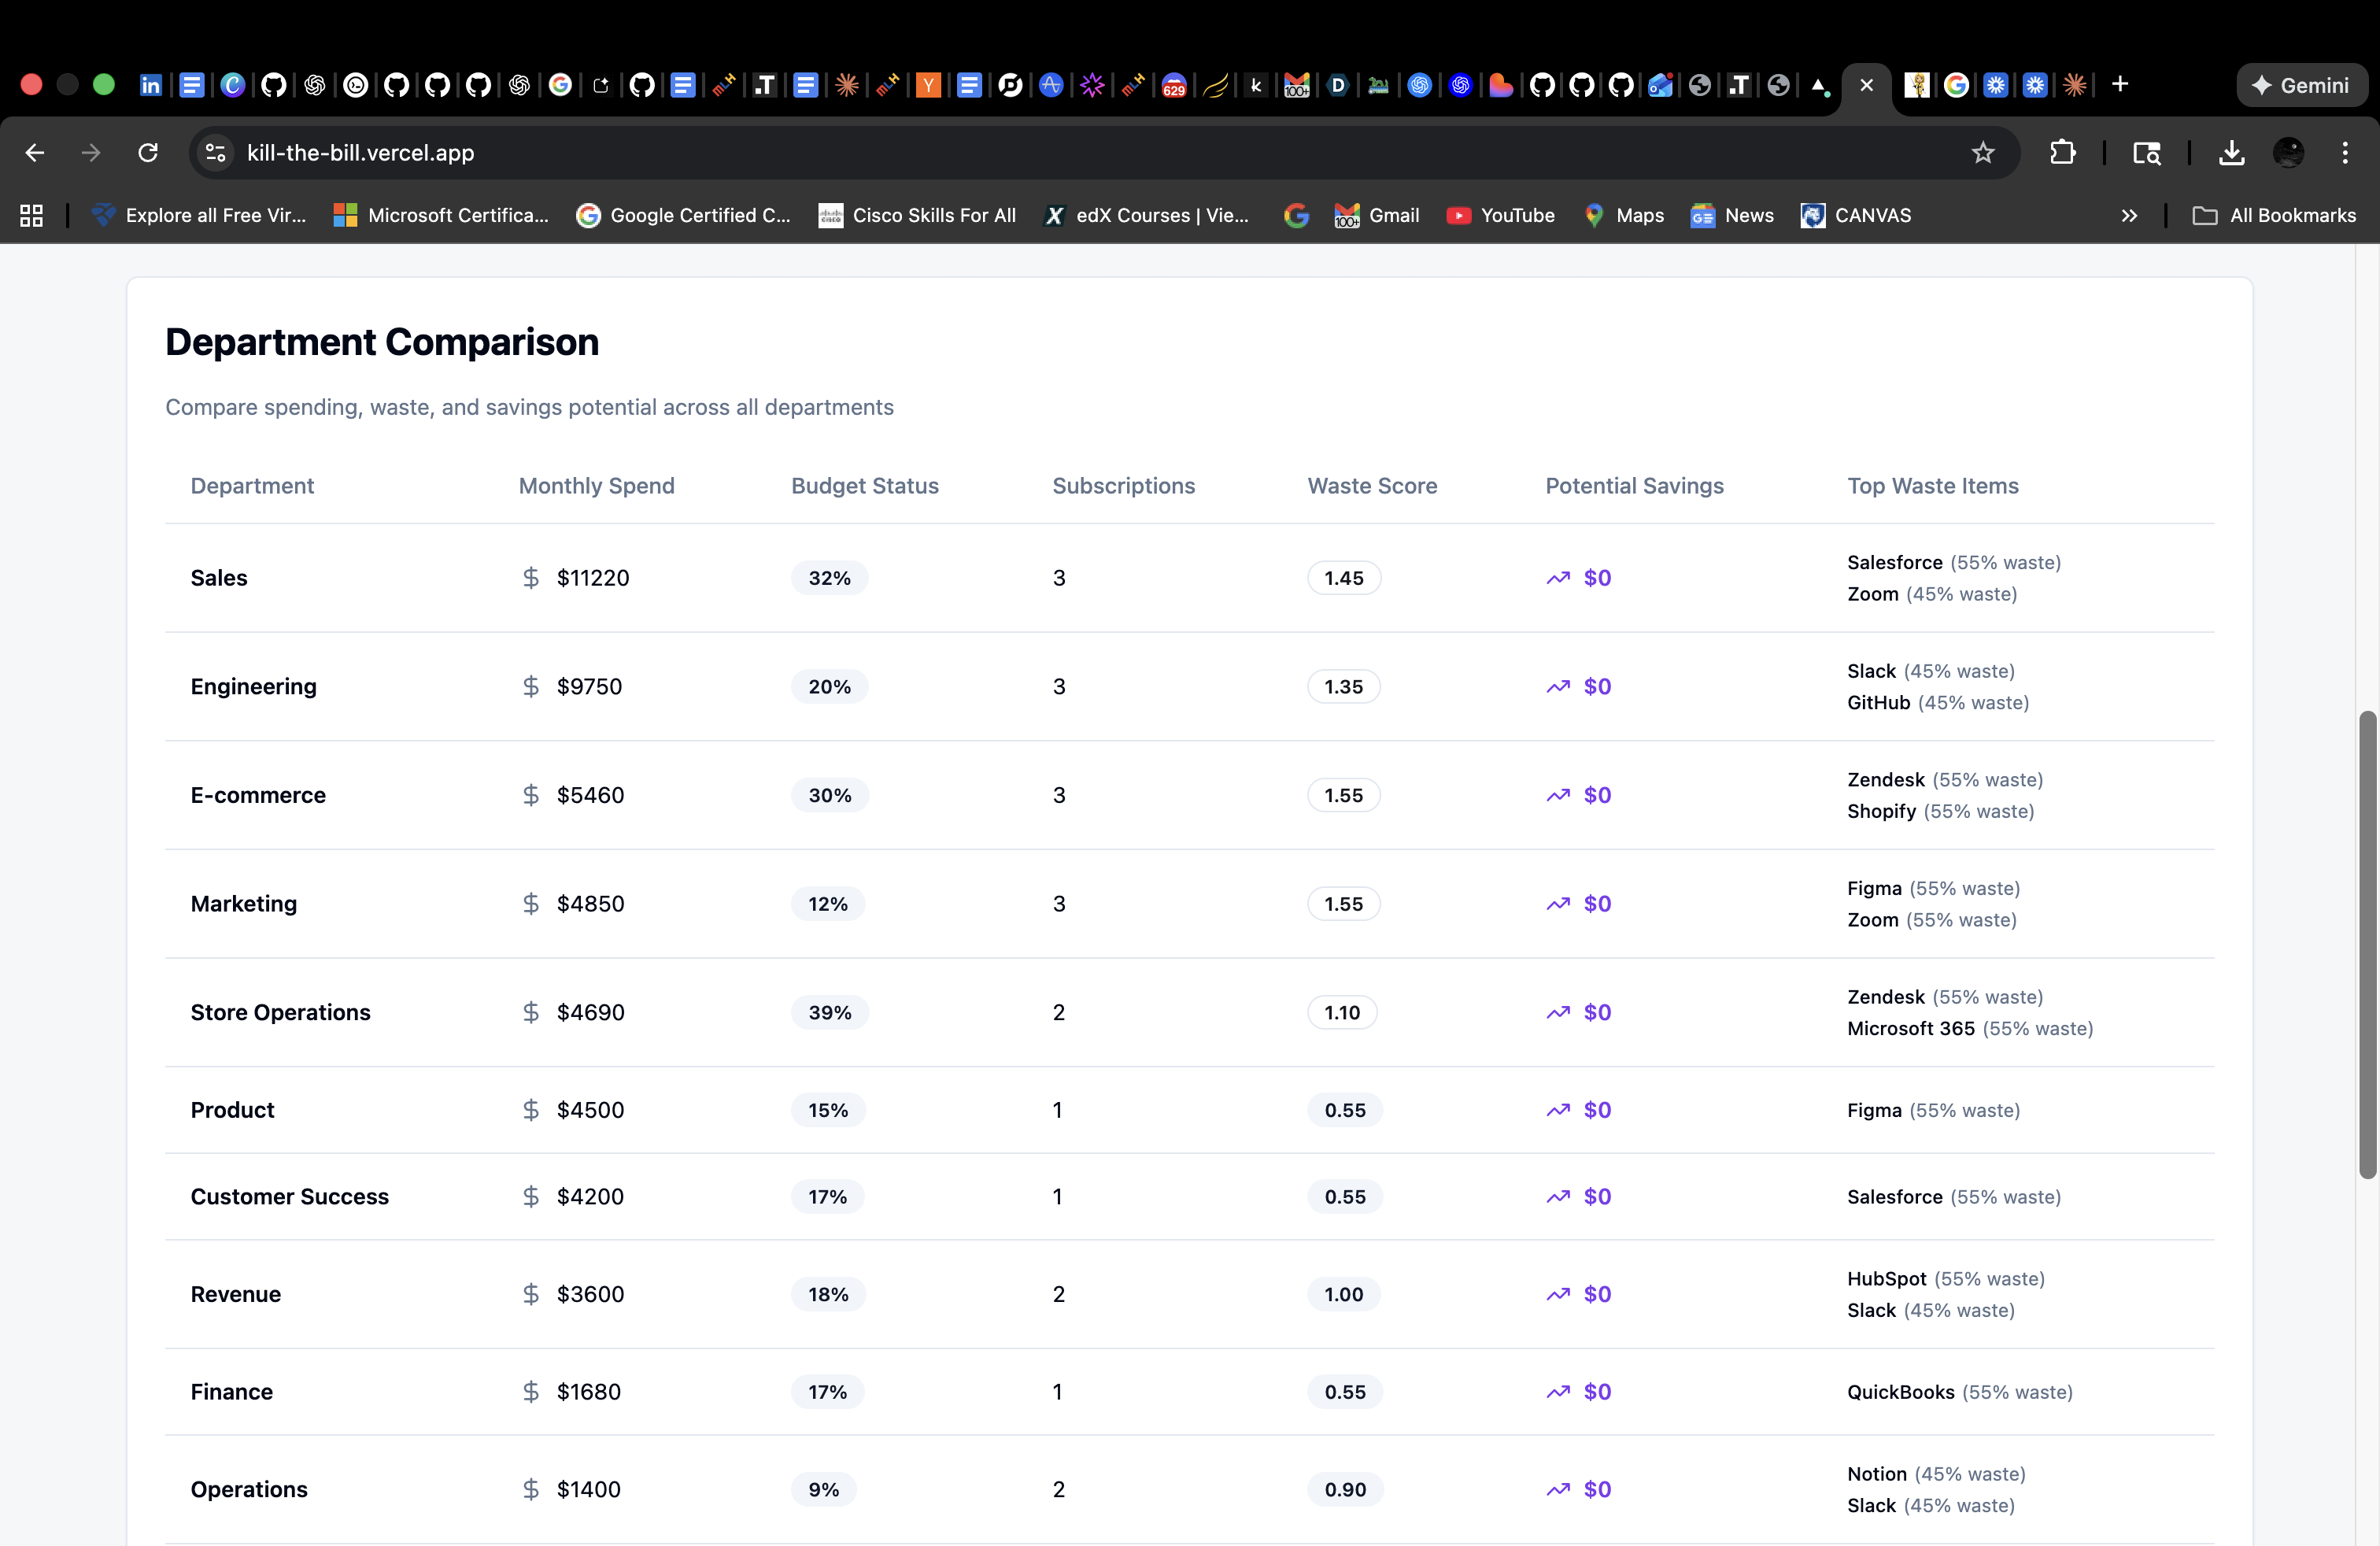Open the extensions puzzle icon
The image size is (2380, 1546).
tap(2062, 152)
